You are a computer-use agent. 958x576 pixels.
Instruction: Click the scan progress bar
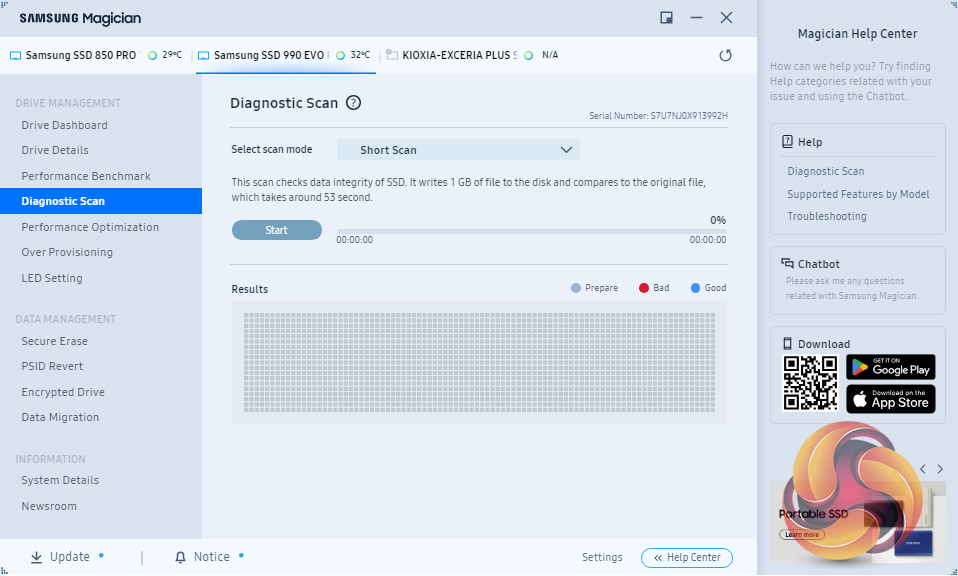click(532, 231)
